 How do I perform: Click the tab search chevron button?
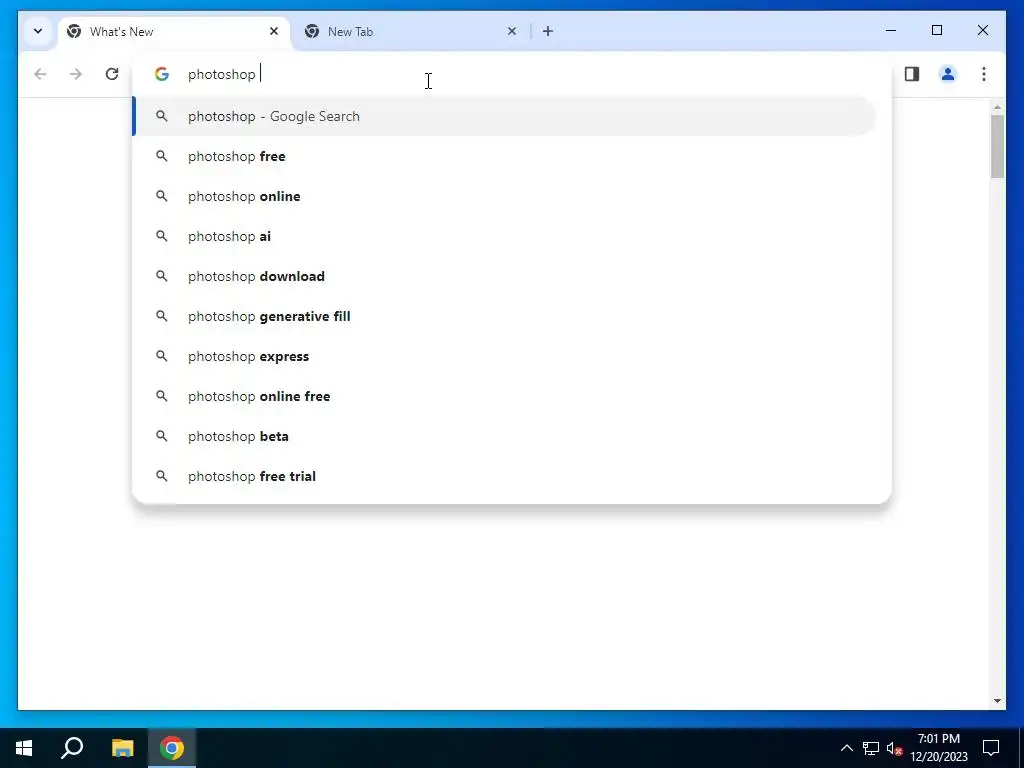[38, 31]
